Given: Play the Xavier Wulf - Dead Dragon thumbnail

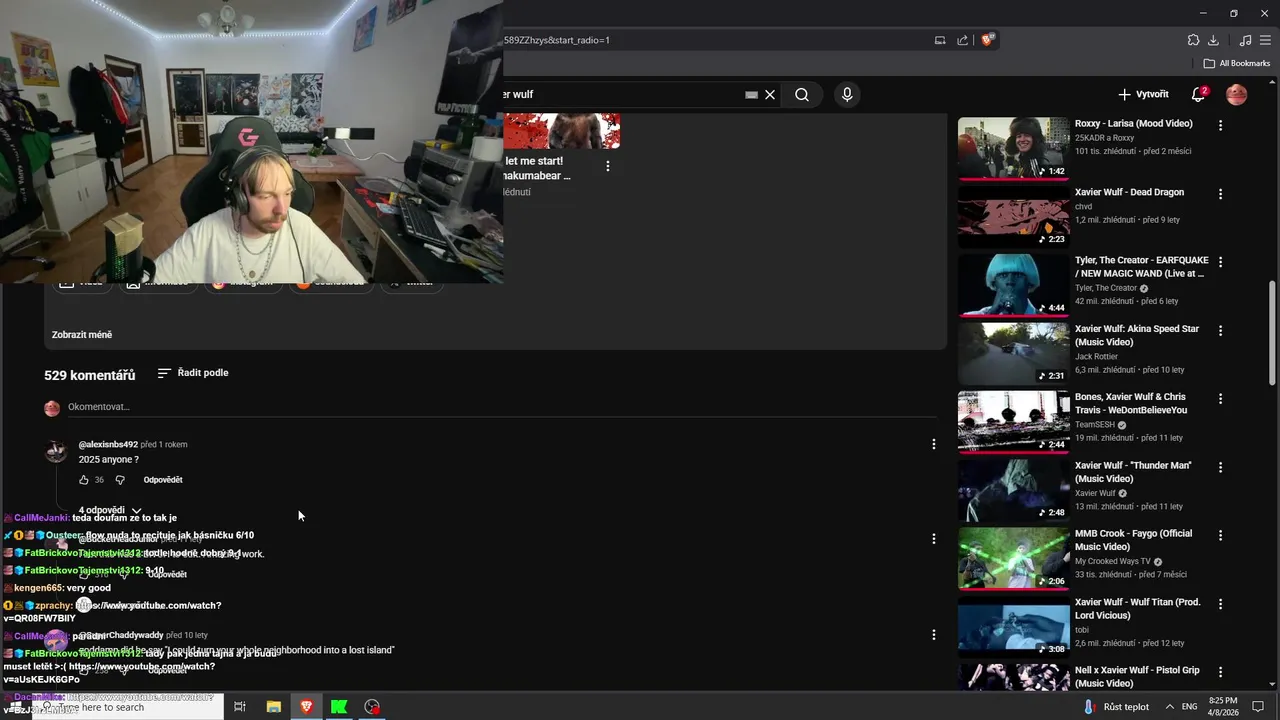Looking at the screenshot, I should pyautogui.click(x=1013, y=216).
